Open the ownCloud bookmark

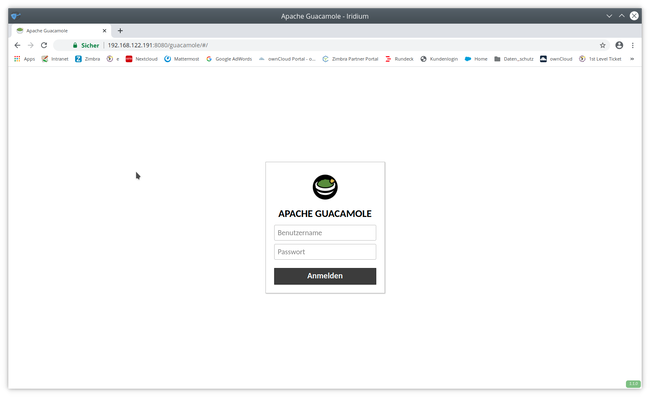click(x=556, y=59)
